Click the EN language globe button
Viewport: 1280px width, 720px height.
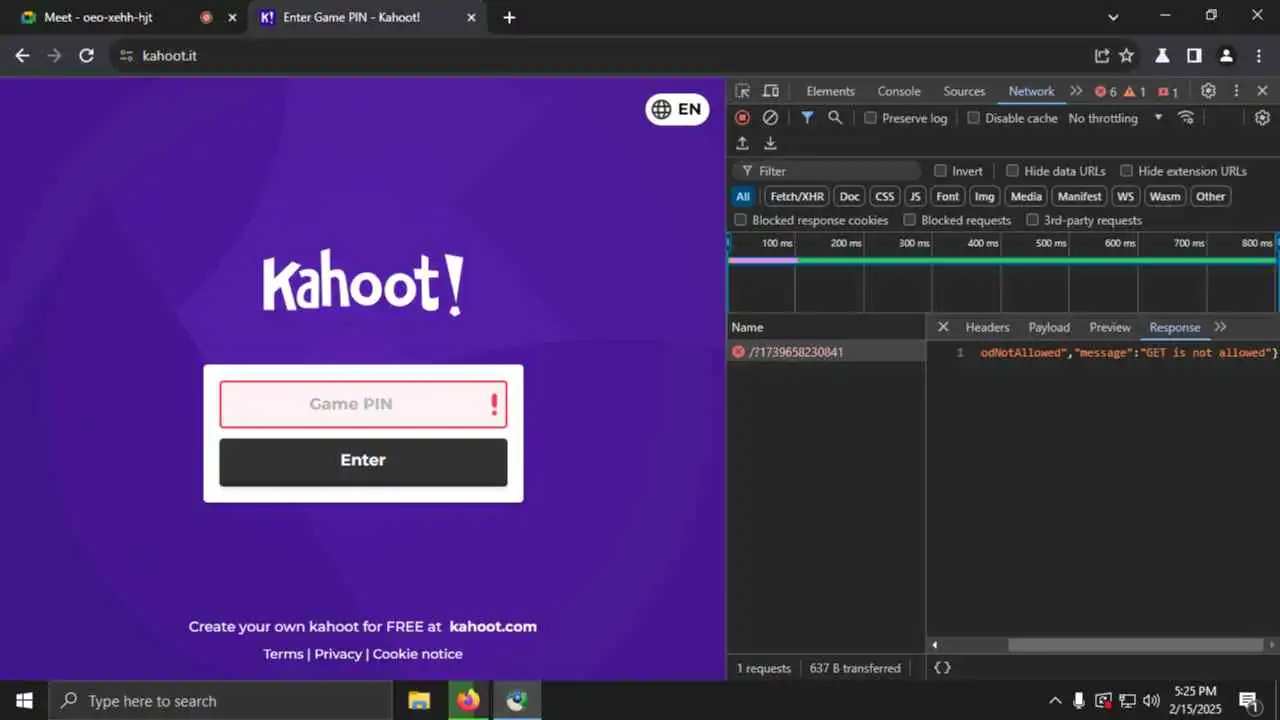click(x=677, y=109)
